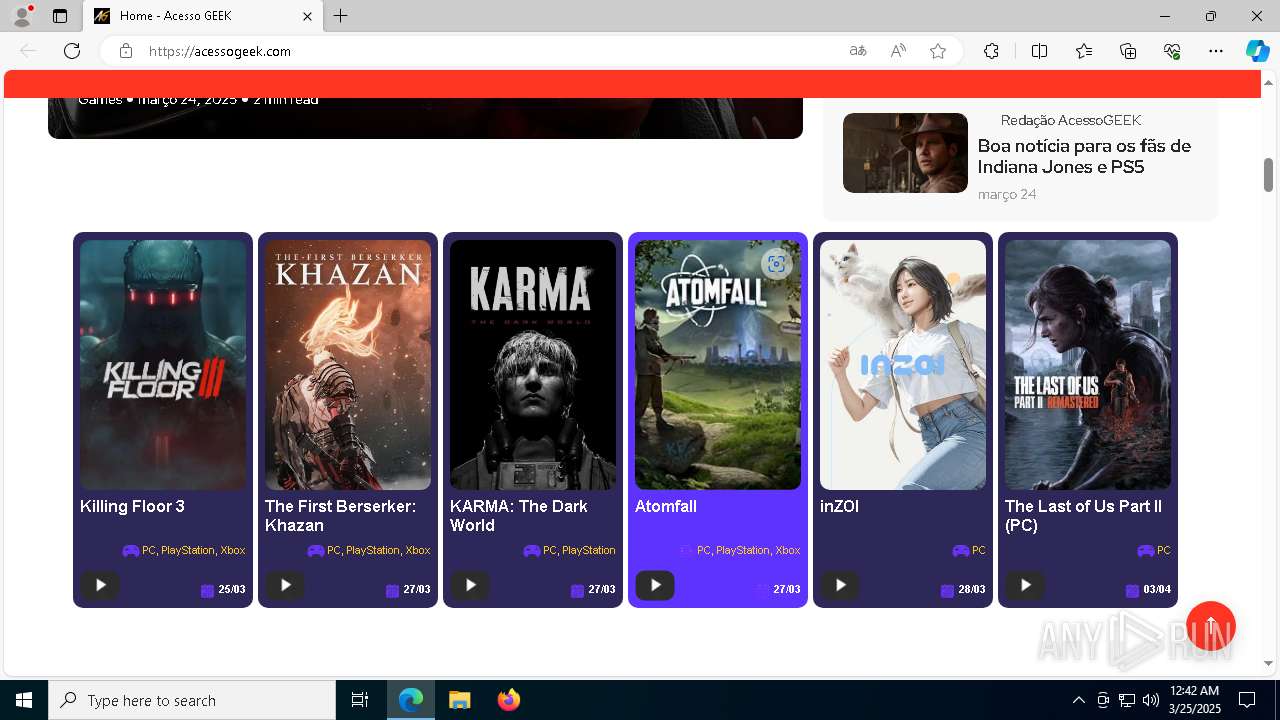Open Windows Start menu

tap(24, 700)
